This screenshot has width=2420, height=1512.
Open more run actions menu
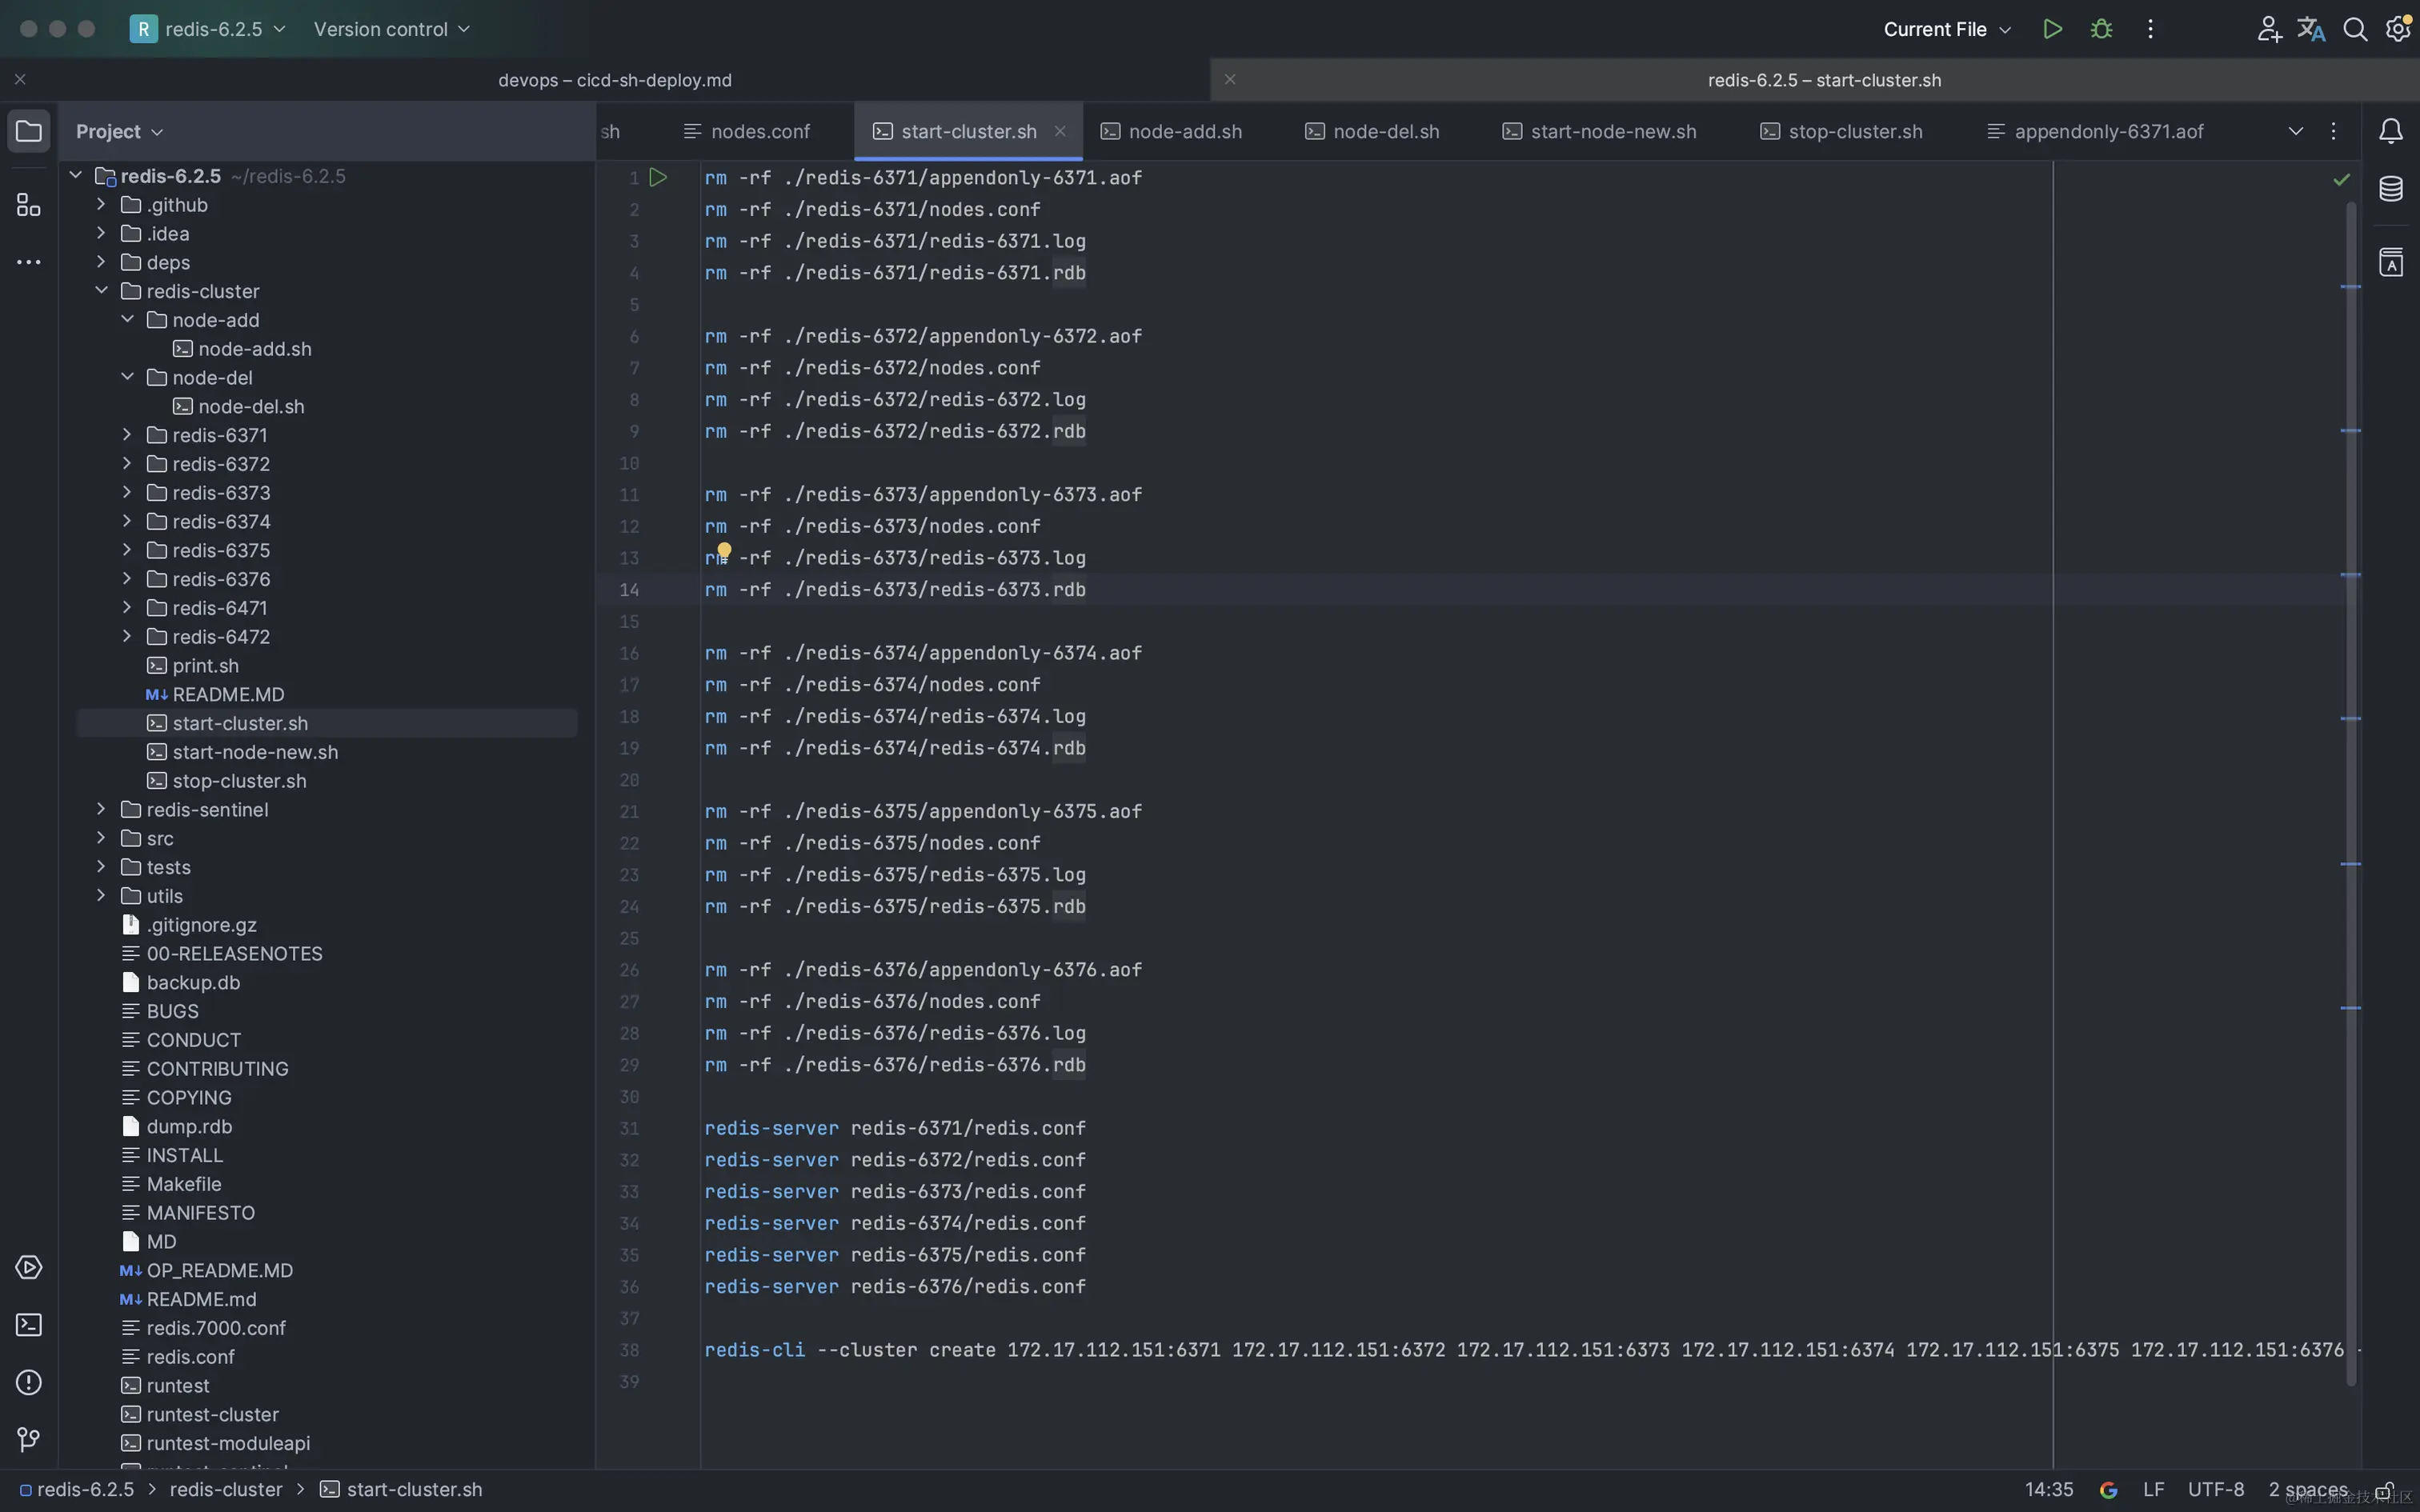click(2150, 29)
